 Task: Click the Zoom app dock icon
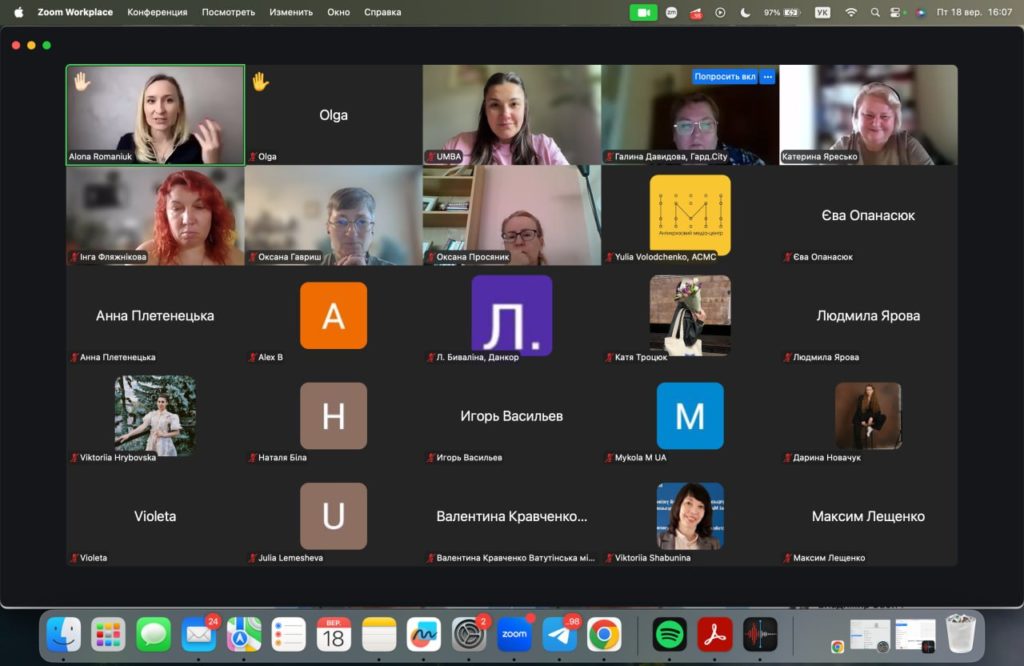(514, 634)
